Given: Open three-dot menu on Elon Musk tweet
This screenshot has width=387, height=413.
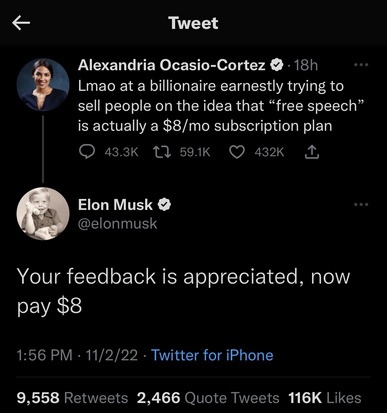Looking at the screenshot, I should point(361,204).
